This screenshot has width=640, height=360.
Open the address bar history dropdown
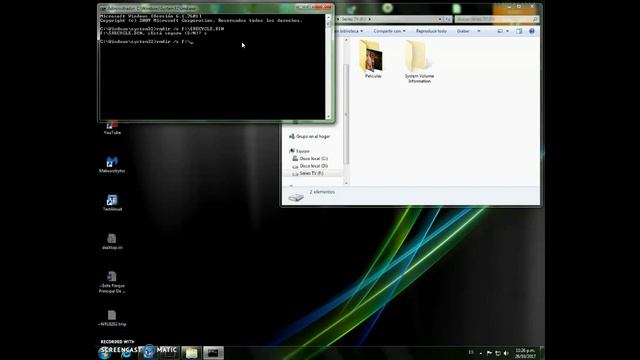[x=440, y=19]
